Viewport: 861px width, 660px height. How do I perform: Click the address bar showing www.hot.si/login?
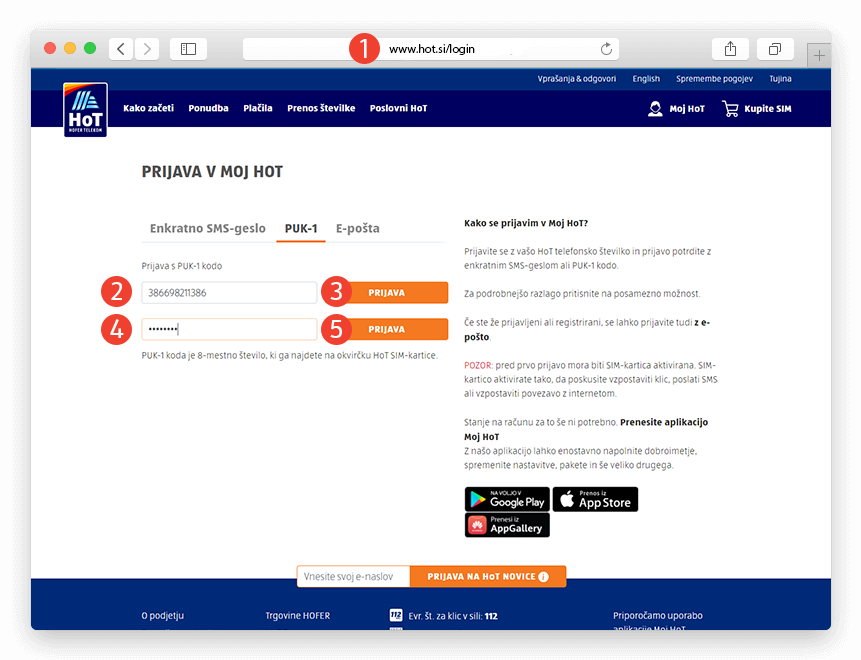tap(431, 49)
